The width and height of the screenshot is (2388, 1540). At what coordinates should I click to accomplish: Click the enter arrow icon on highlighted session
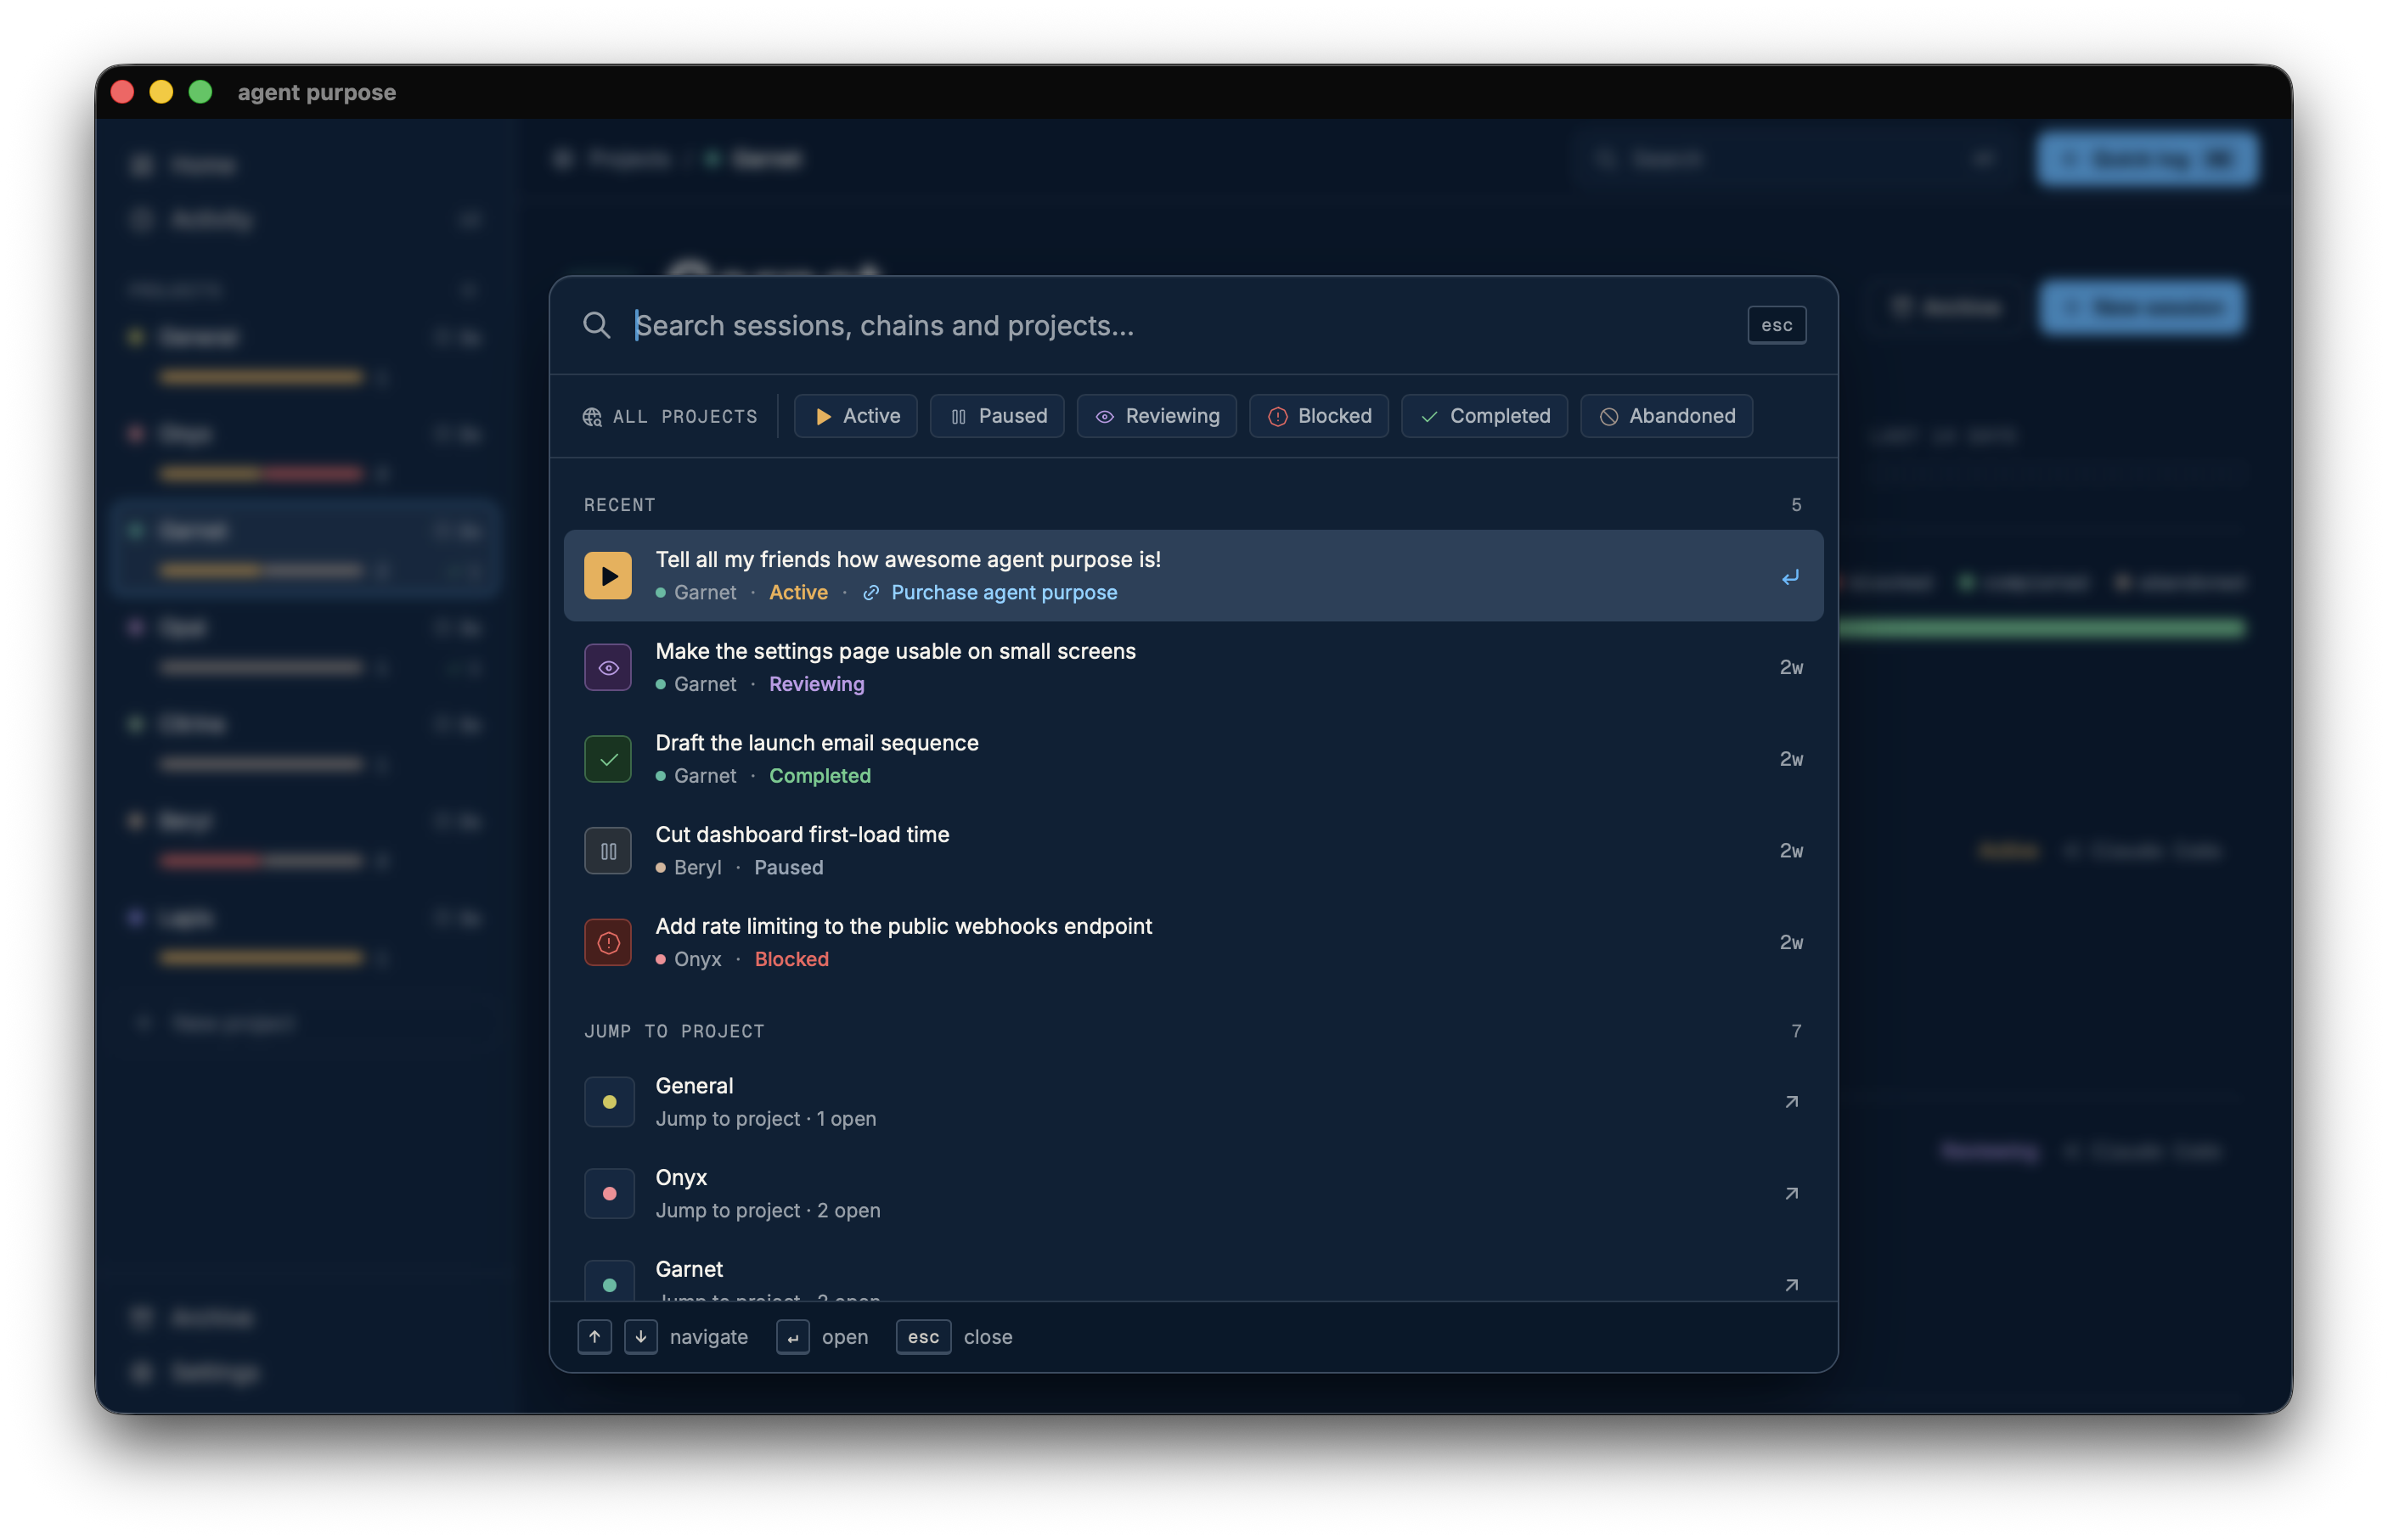1790,576
